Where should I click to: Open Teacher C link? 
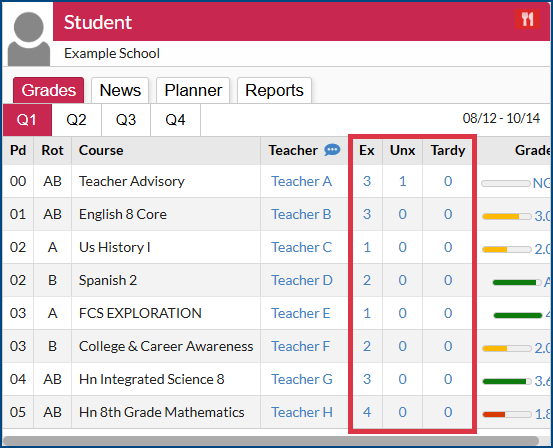pos(302,247)
